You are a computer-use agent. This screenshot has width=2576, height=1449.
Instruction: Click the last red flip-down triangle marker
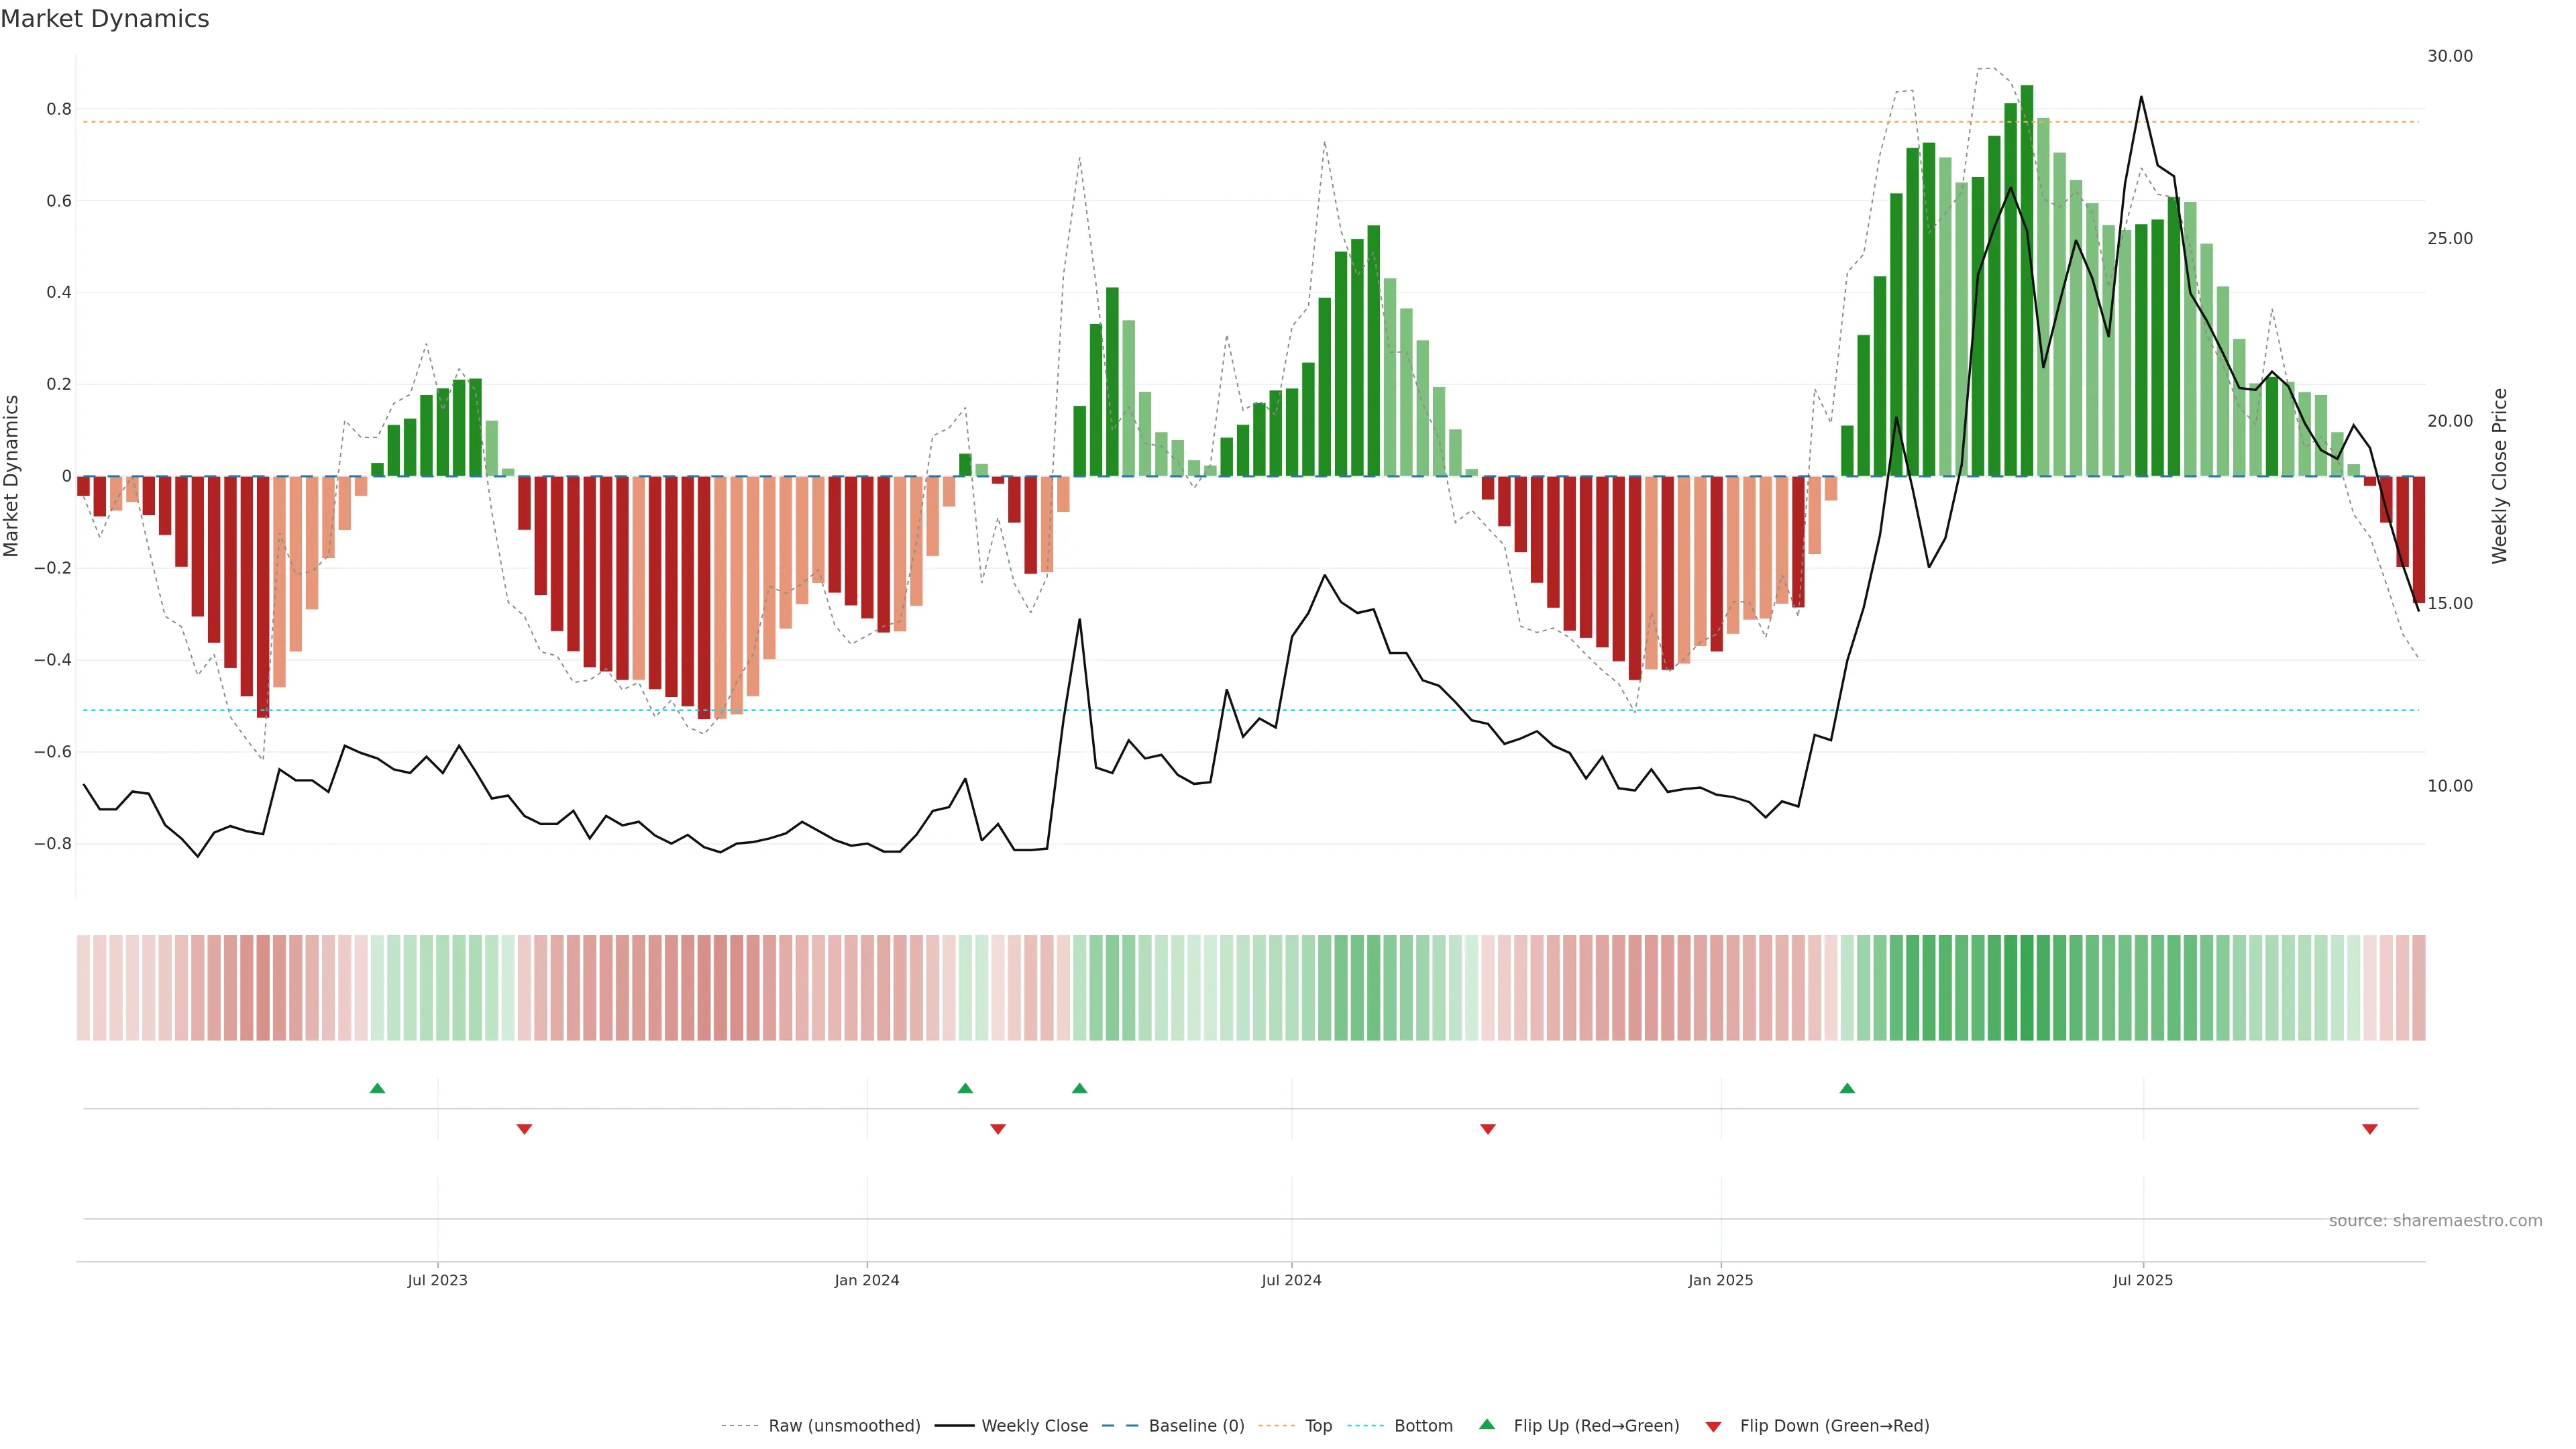coord(2369,1129)
